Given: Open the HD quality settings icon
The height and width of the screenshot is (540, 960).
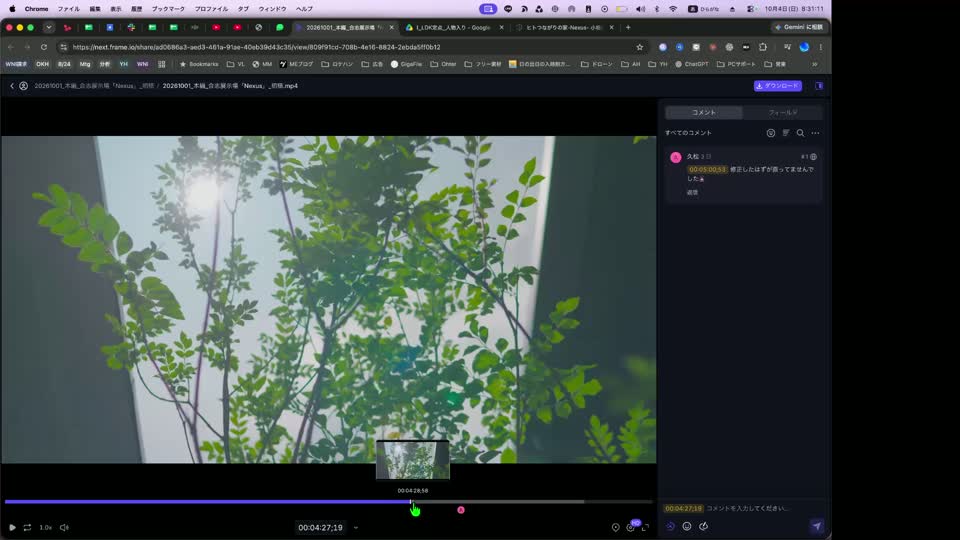Looking at the screenshot, I should click(x=631, y=527).
